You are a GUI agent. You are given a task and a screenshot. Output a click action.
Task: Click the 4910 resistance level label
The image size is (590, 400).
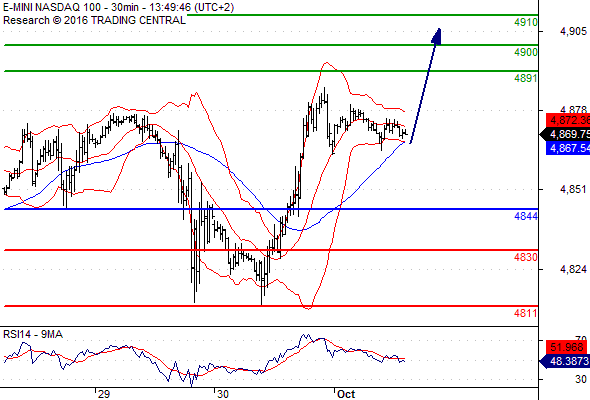point(526,23)
